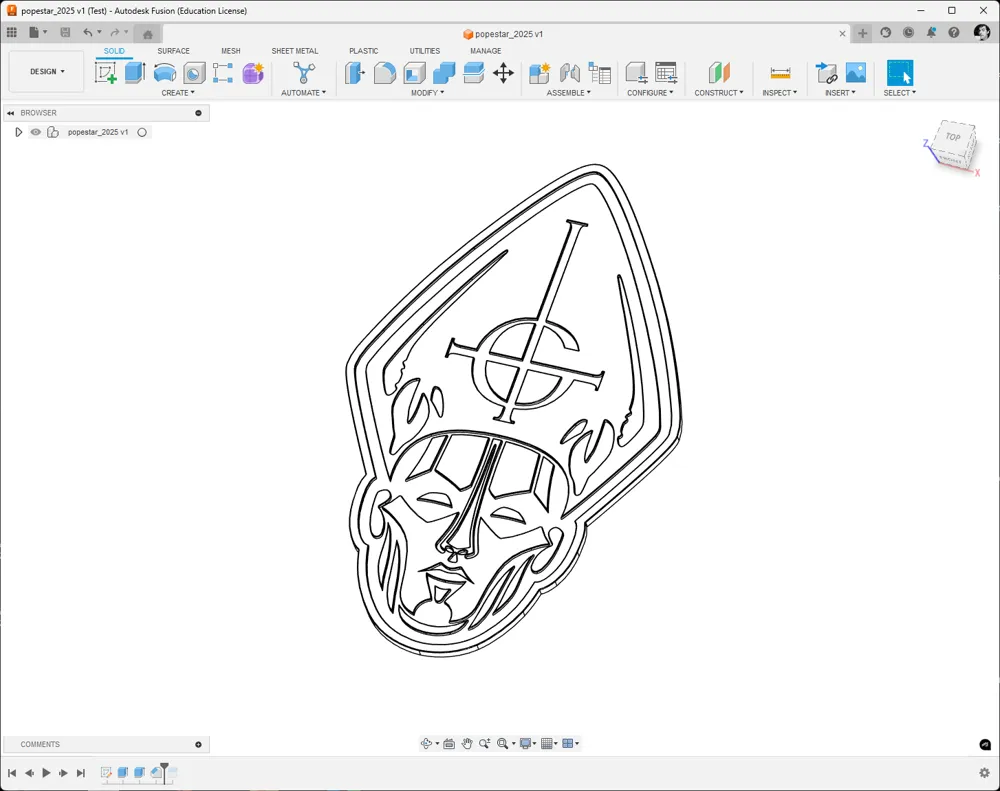Expand the popestar_2025 v1 tree node
1000x791 pixels.
click(x=18, y=132)
